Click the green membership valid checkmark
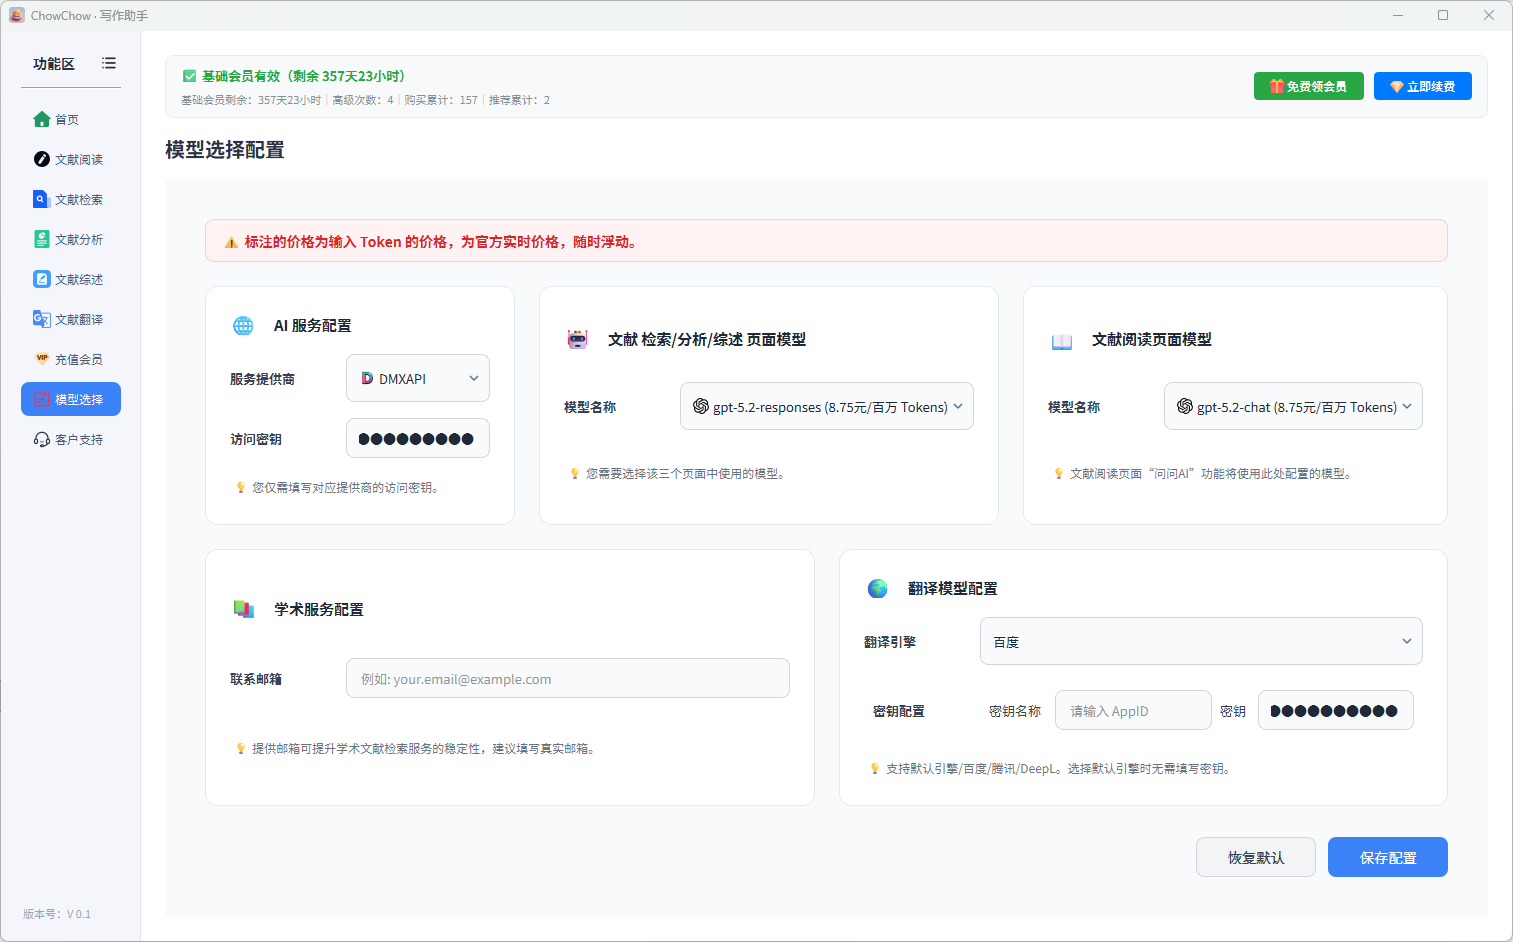The image size is (1513, 942). click(x=189, y=76)
